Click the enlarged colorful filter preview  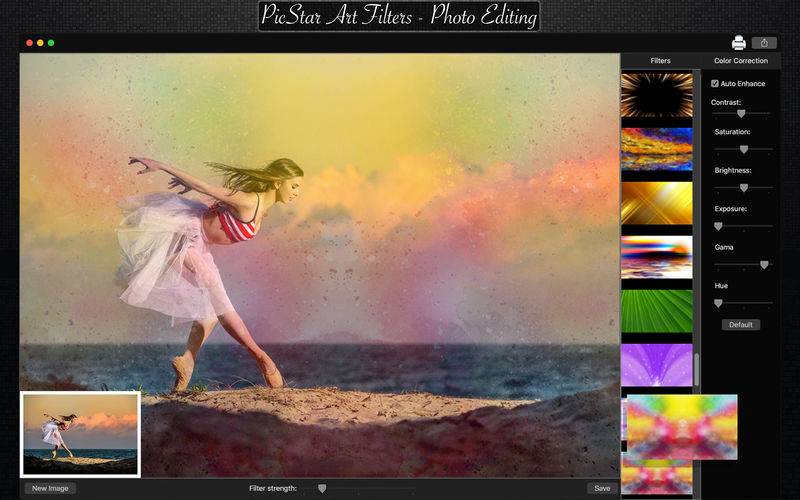coord(682,427)
